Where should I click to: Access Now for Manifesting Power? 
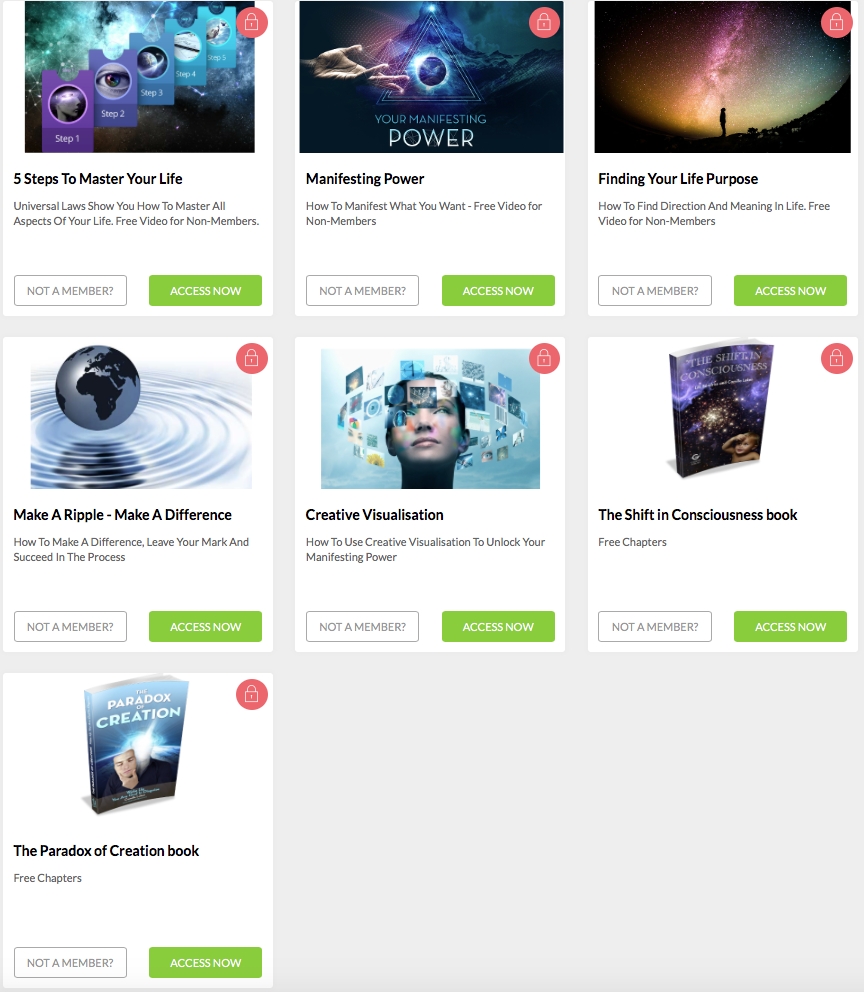tap(498, 290)
